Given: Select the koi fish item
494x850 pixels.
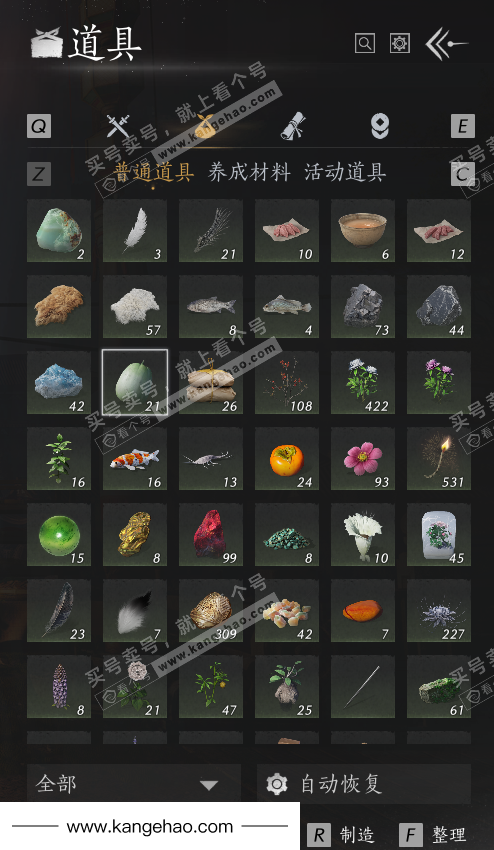Looking at the screenshot, I should point(135,459).
